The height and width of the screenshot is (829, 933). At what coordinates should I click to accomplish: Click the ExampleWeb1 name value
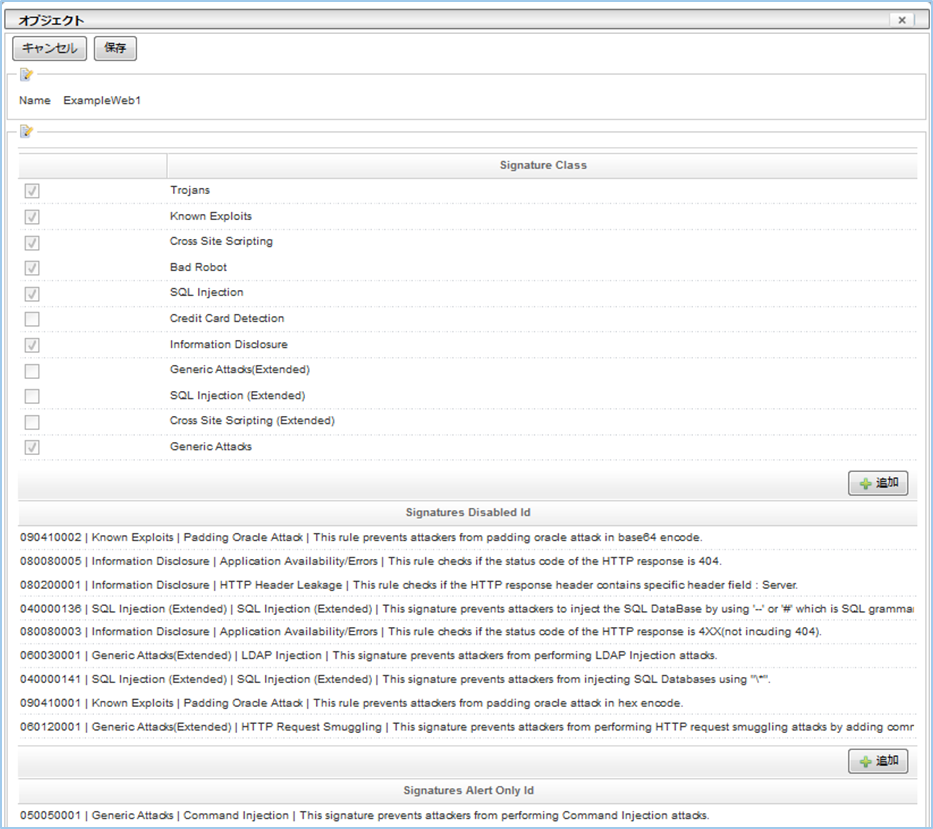(102, 101)
